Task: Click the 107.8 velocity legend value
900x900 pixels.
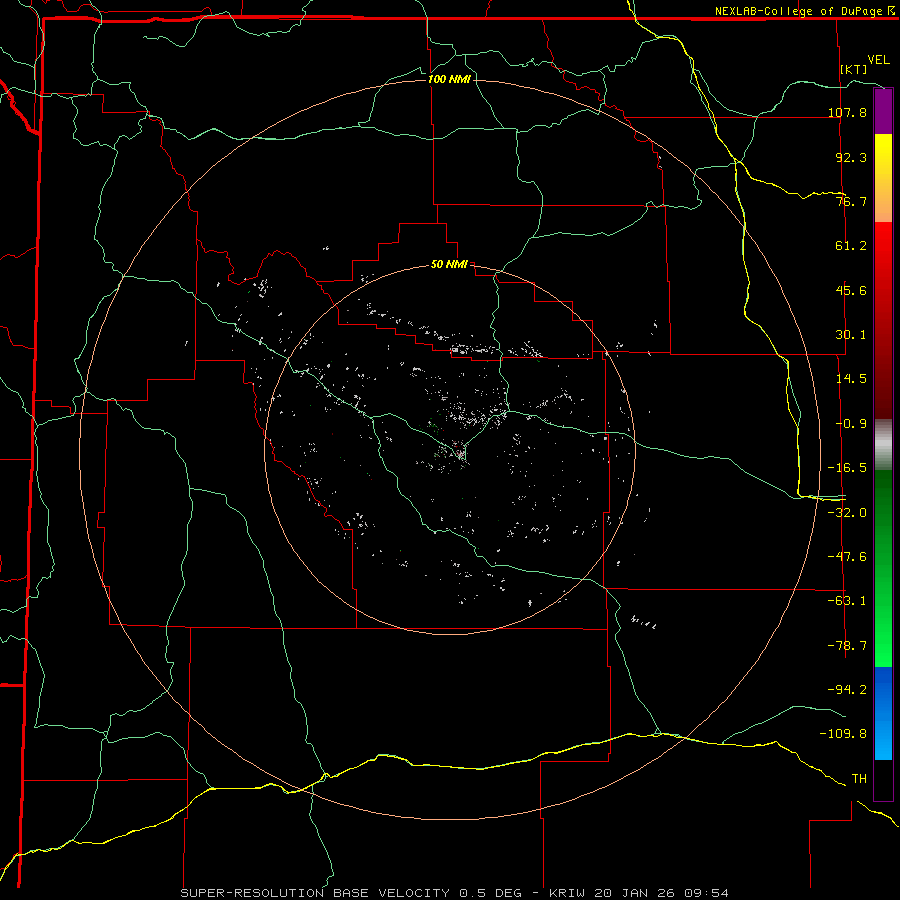Action: pos(847,112)
